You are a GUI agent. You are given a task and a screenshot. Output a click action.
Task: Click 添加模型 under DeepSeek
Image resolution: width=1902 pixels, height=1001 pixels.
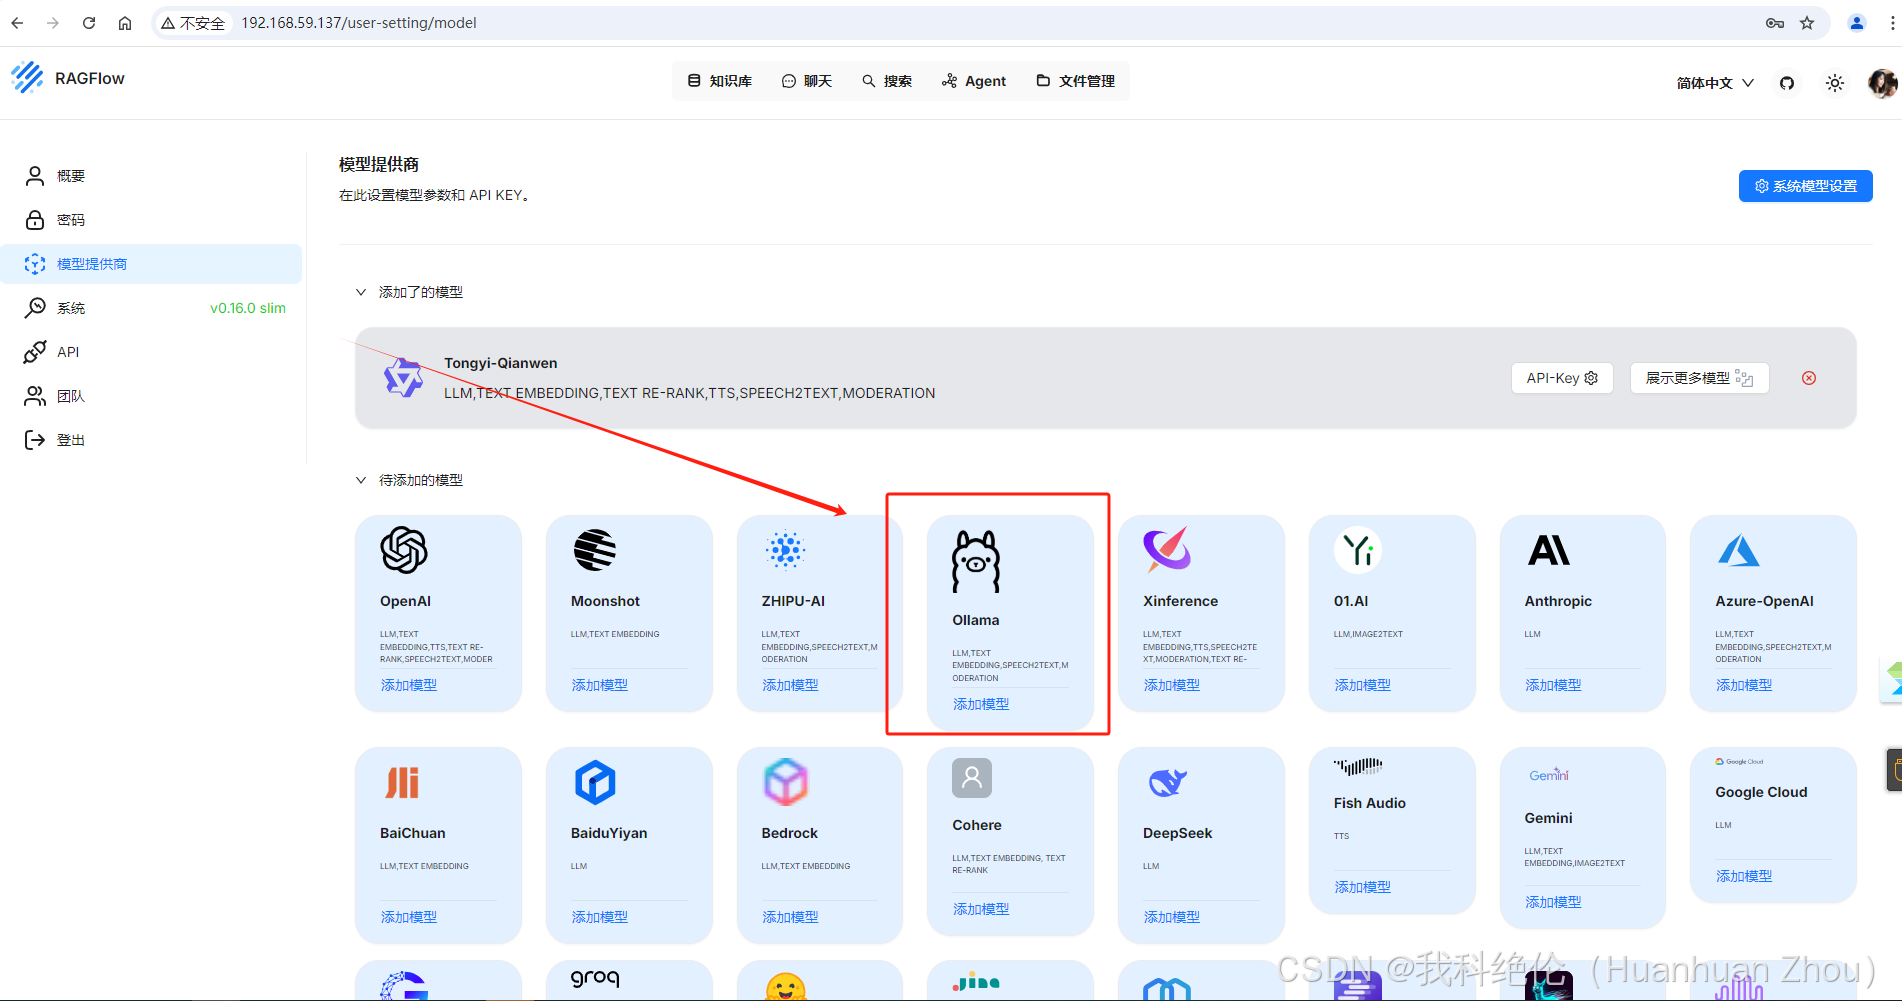1172,917
